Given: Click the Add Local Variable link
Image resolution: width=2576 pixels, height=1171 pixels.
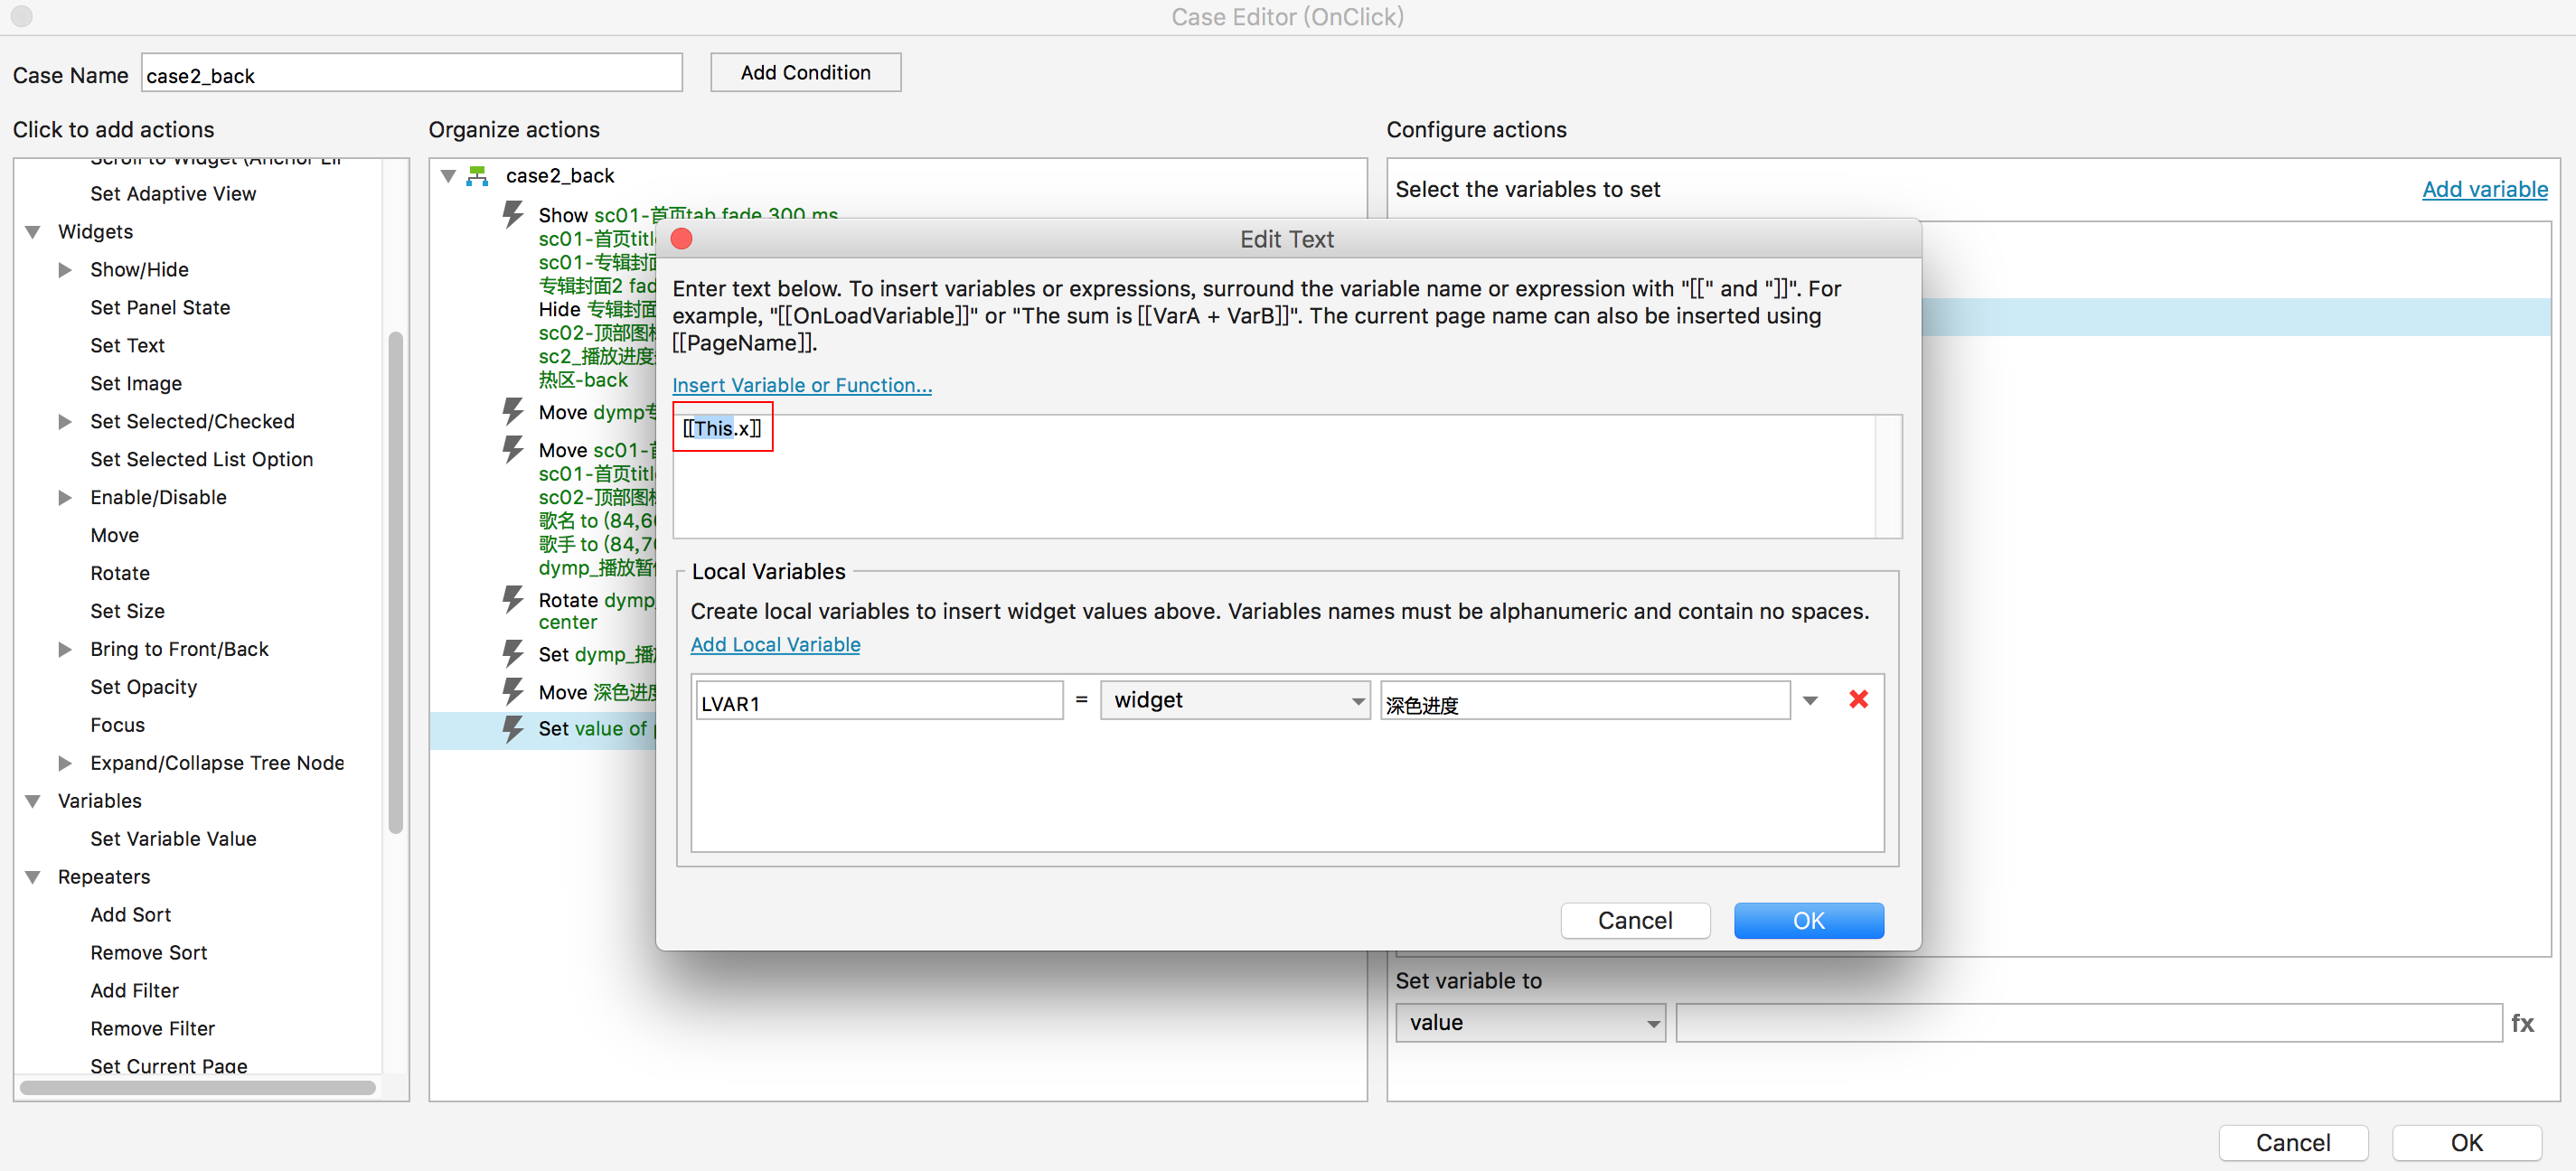Looking at the screenshot, I should click(775, 644).
